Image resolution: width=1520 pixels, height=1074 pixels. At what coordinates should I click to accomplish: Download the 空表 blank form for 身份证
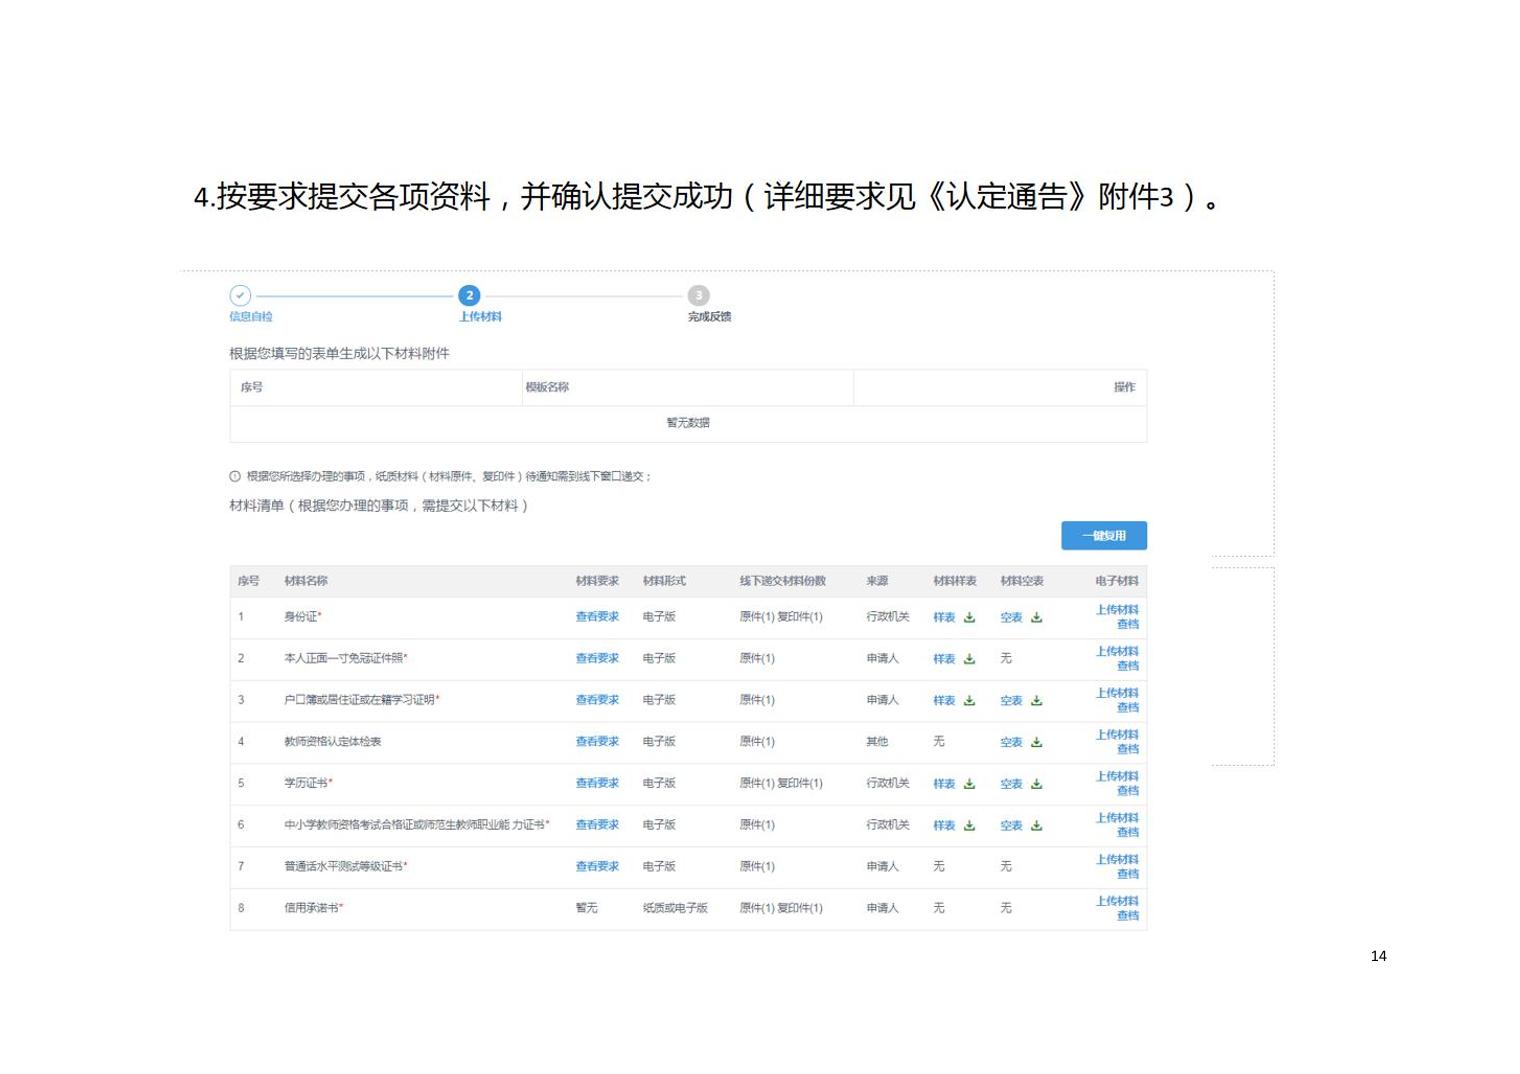coord(1036,618)
